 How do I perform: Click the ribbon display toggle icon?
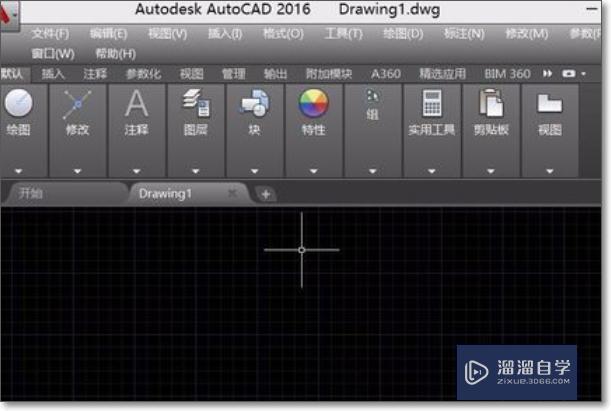tap(569, 74)
